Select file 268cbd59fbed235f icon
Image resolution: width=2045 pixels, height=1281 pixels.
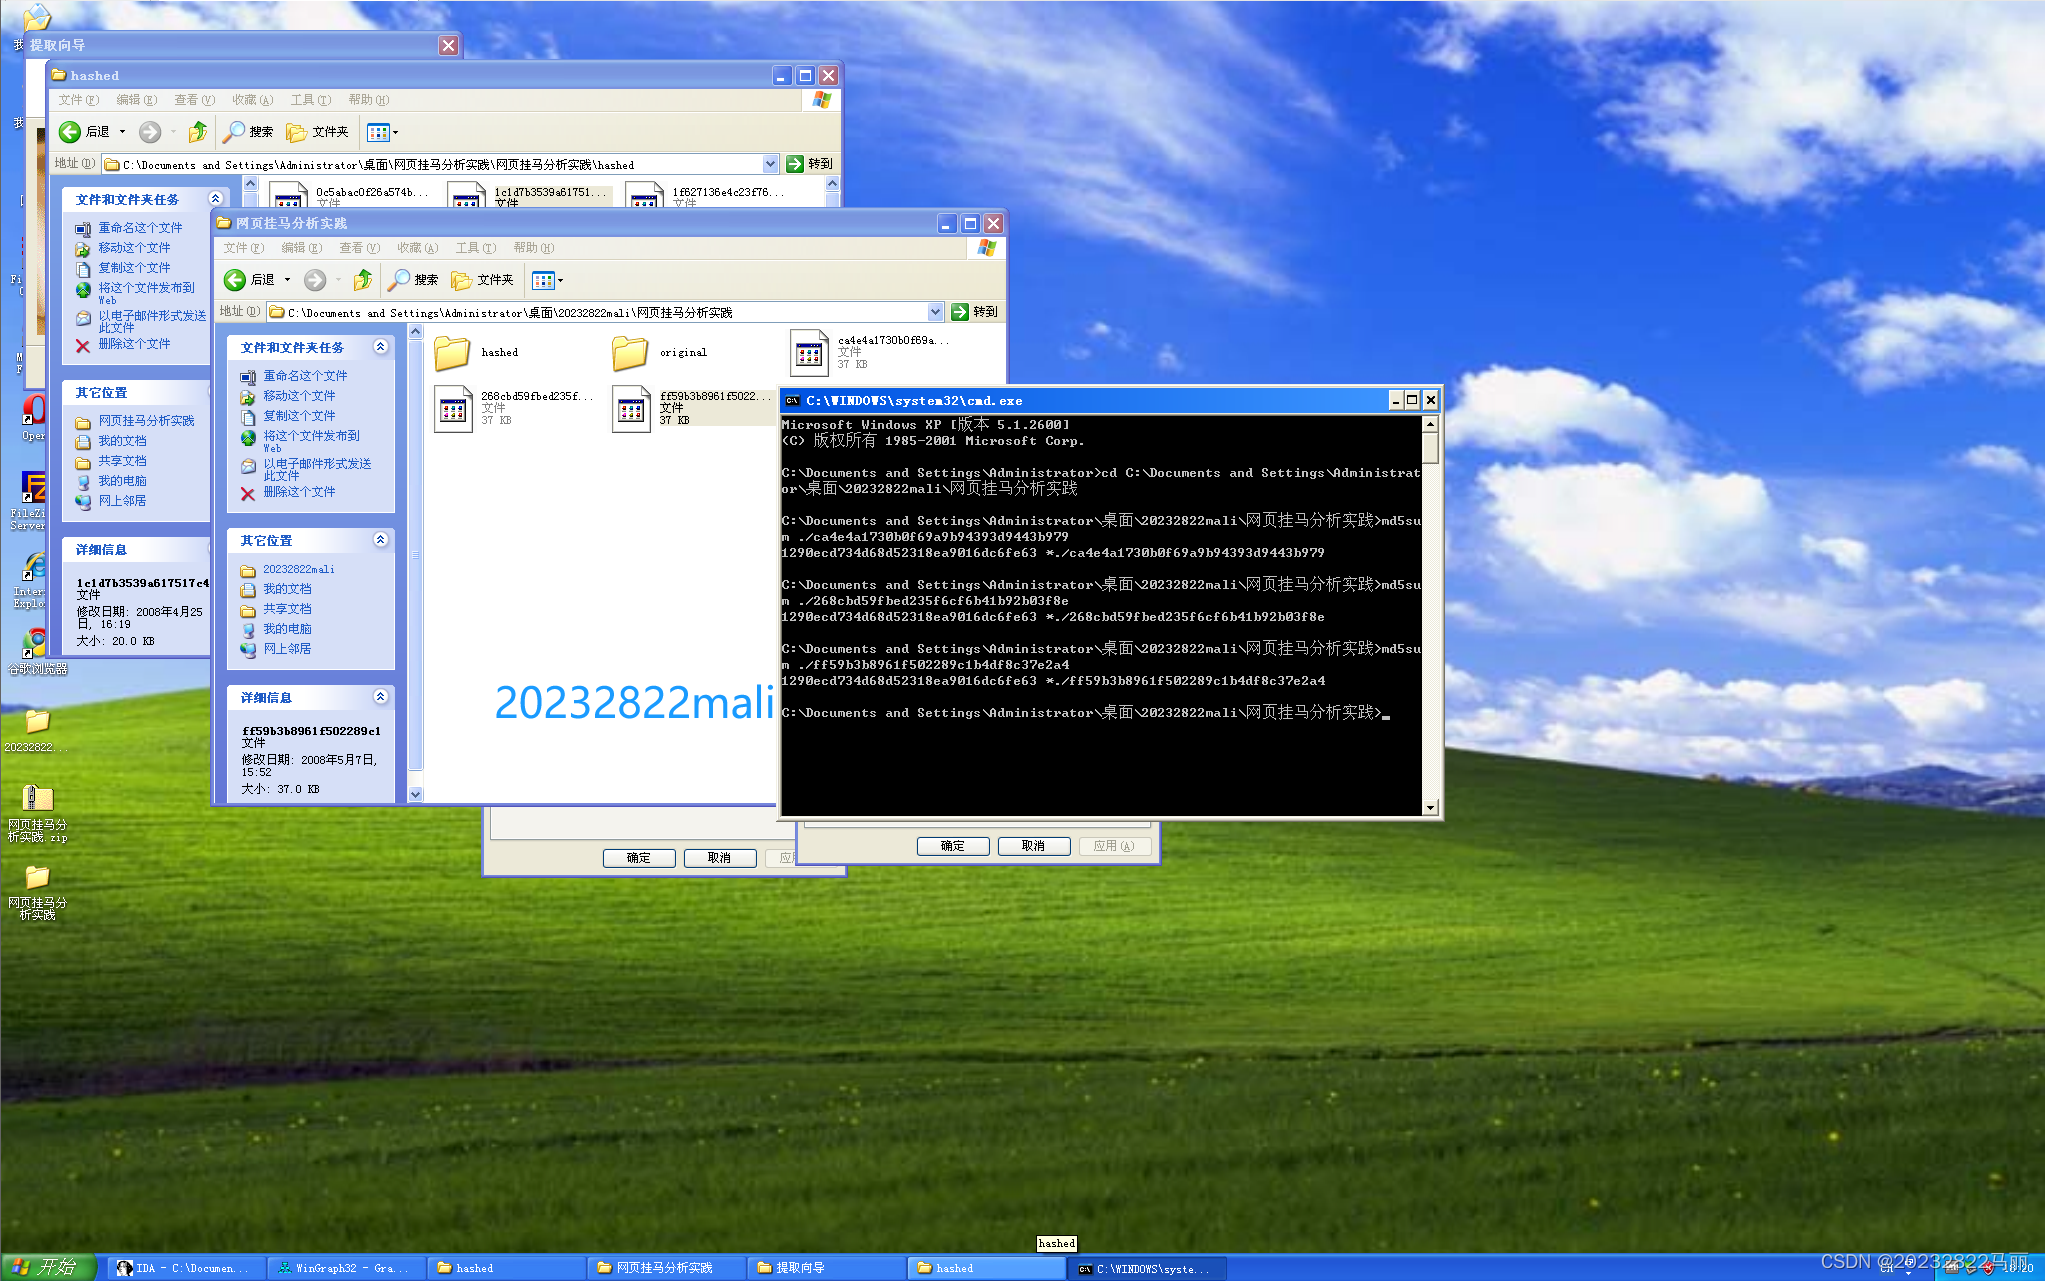(x=453, y=408)
